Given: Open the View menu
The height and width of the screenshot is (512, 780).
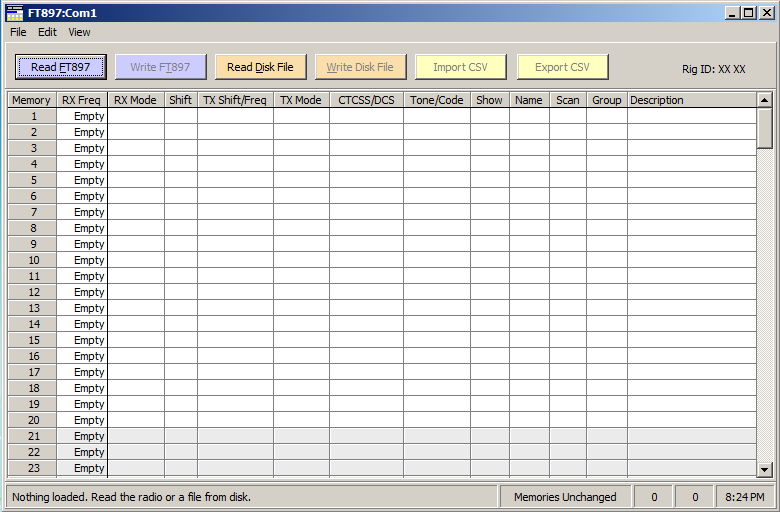Looking at the screenshot, I should (79, 32).
